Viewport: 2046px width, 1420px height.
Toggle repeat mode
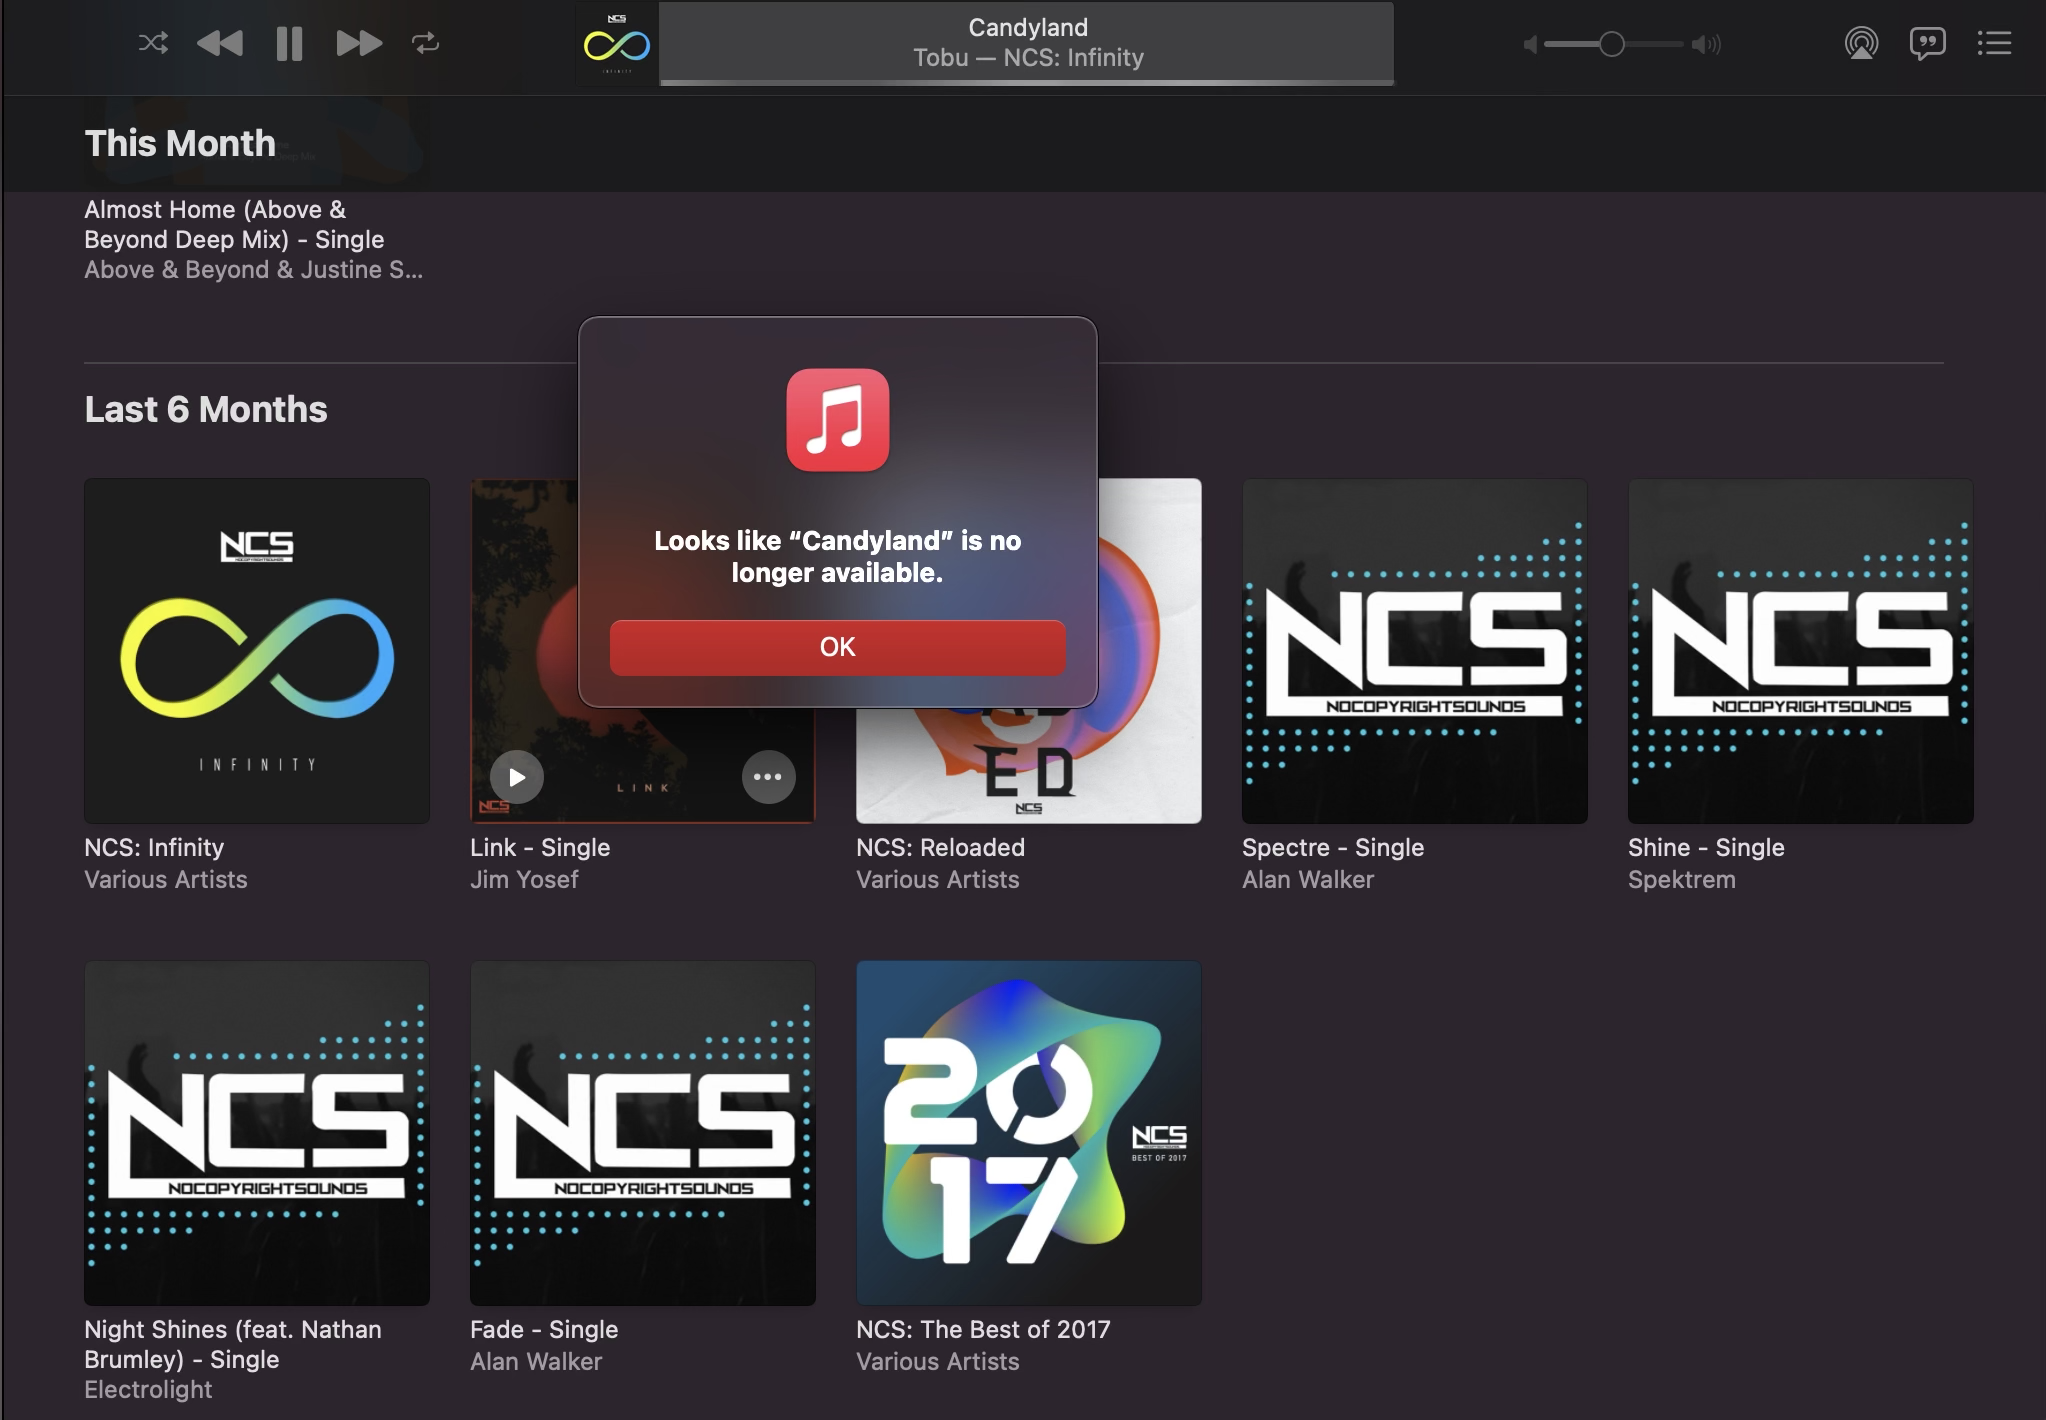point(425,43)
